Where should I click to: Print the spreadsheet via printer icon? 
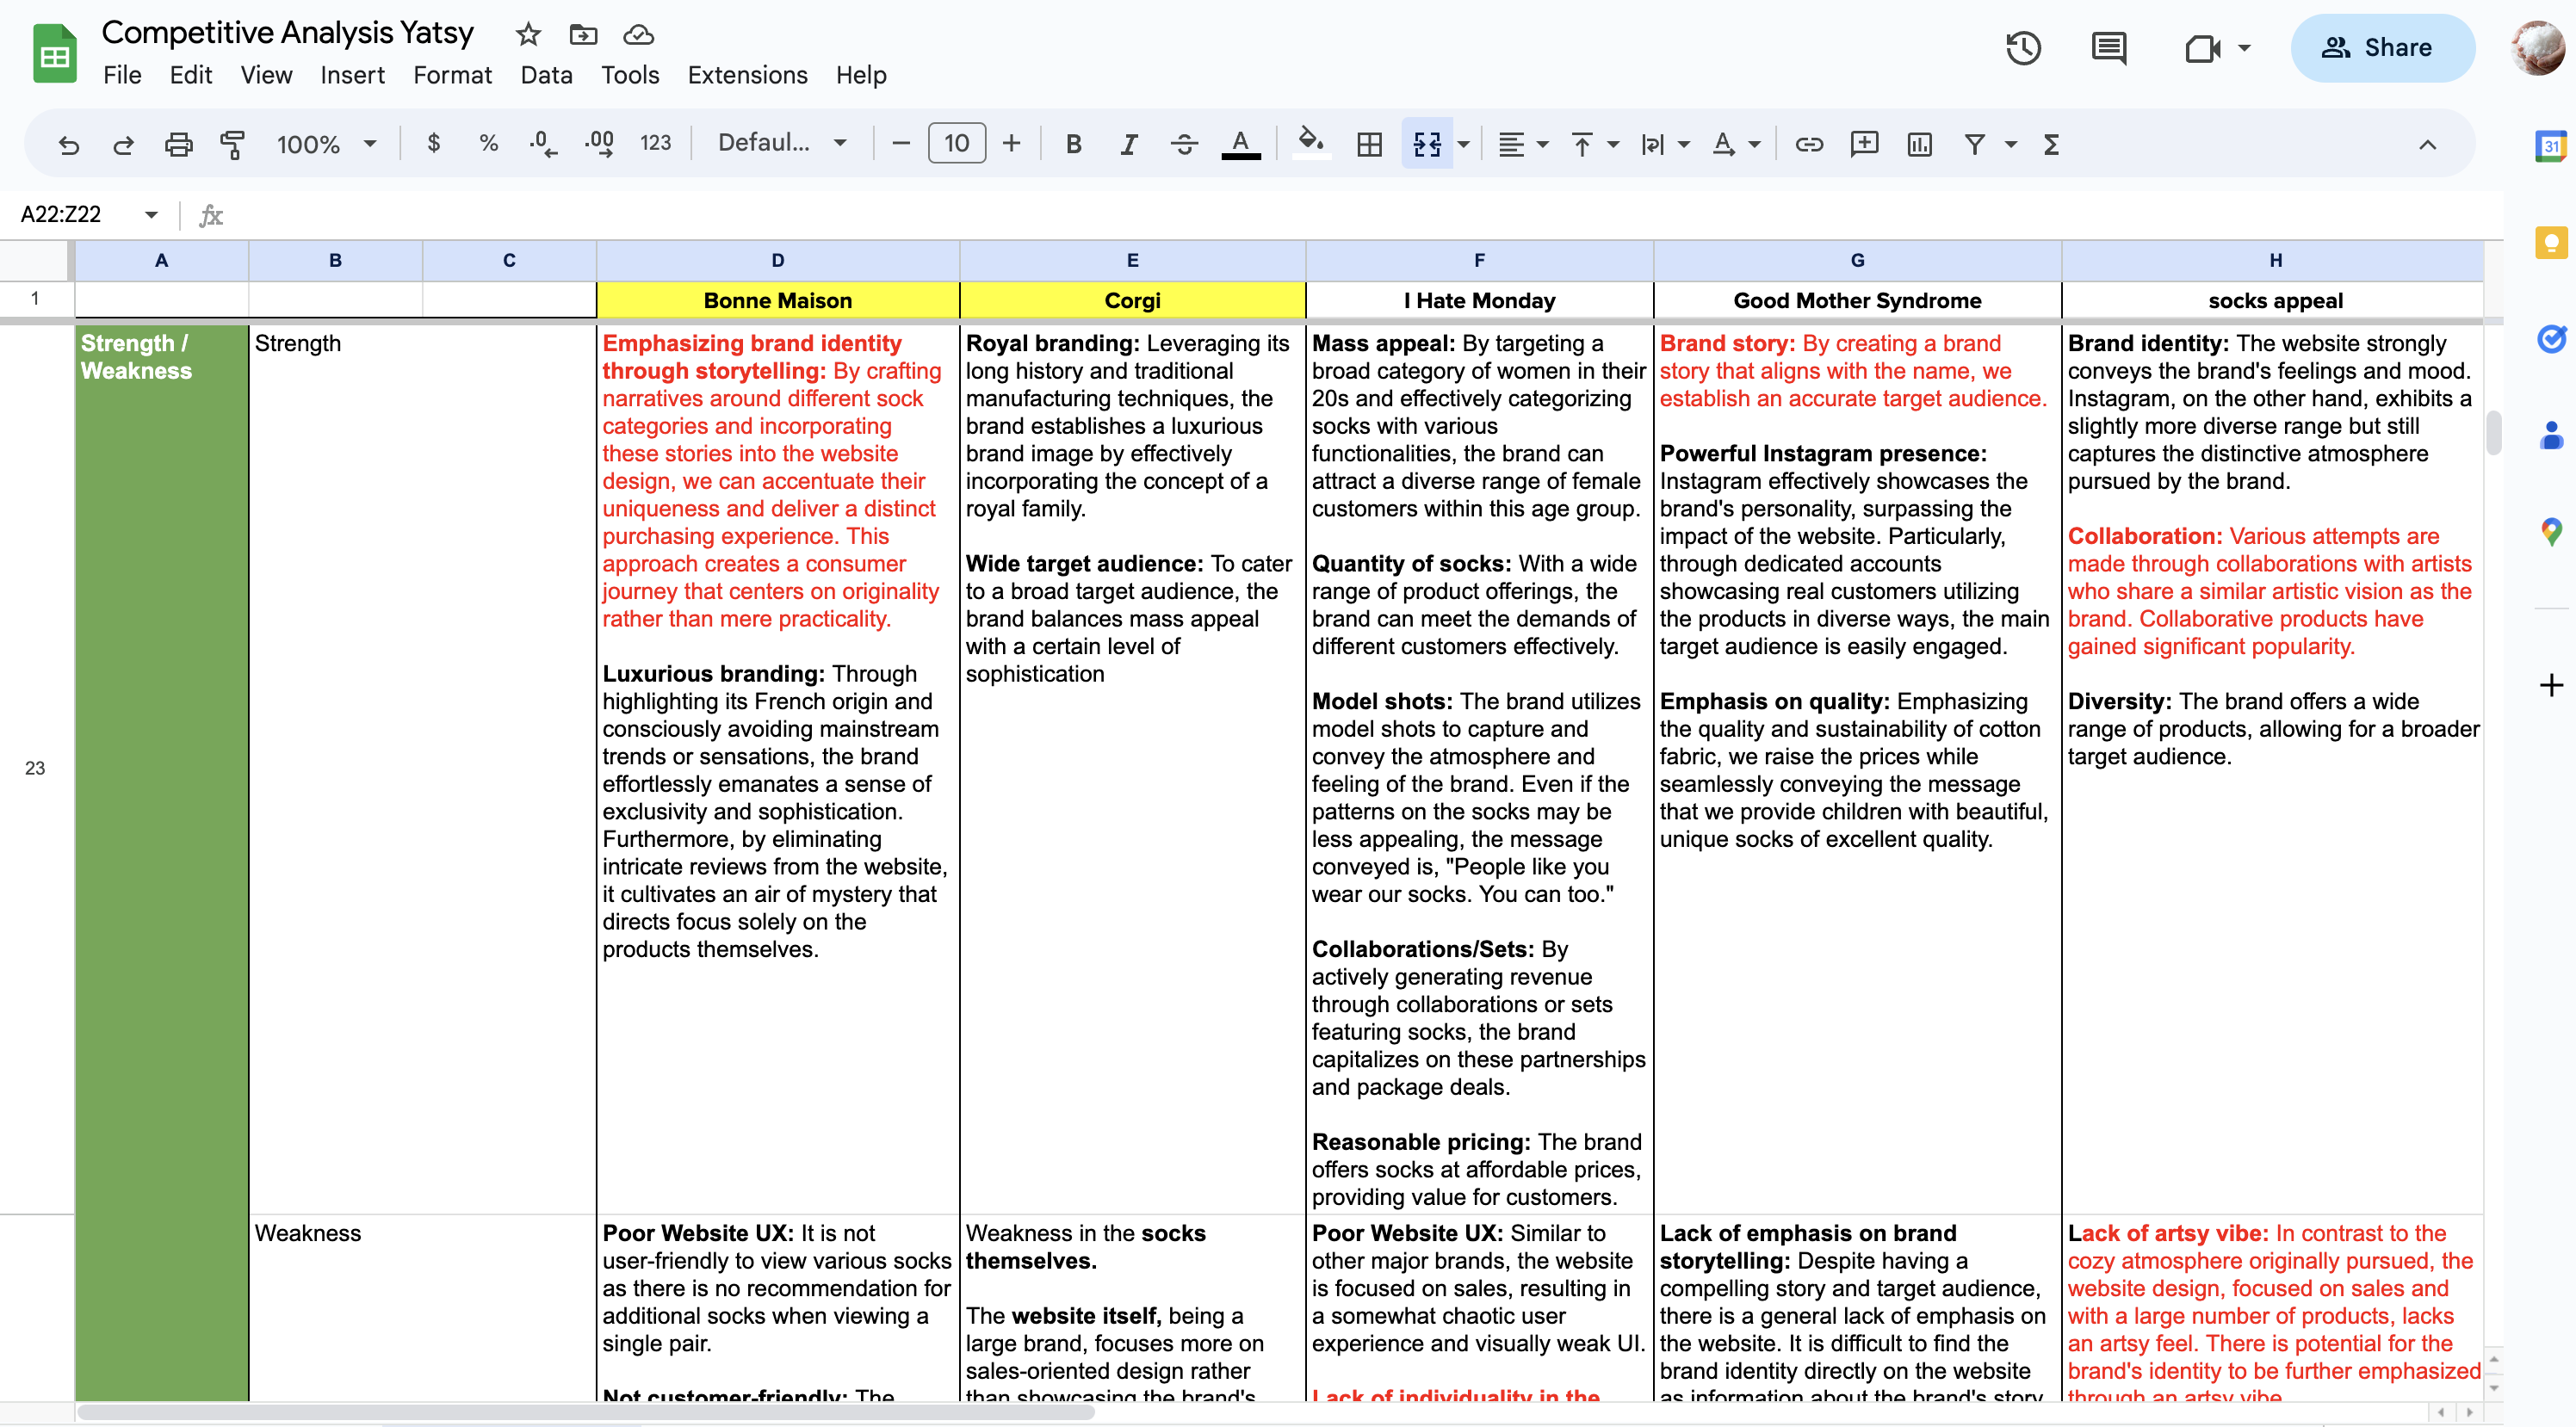[178, 144]
